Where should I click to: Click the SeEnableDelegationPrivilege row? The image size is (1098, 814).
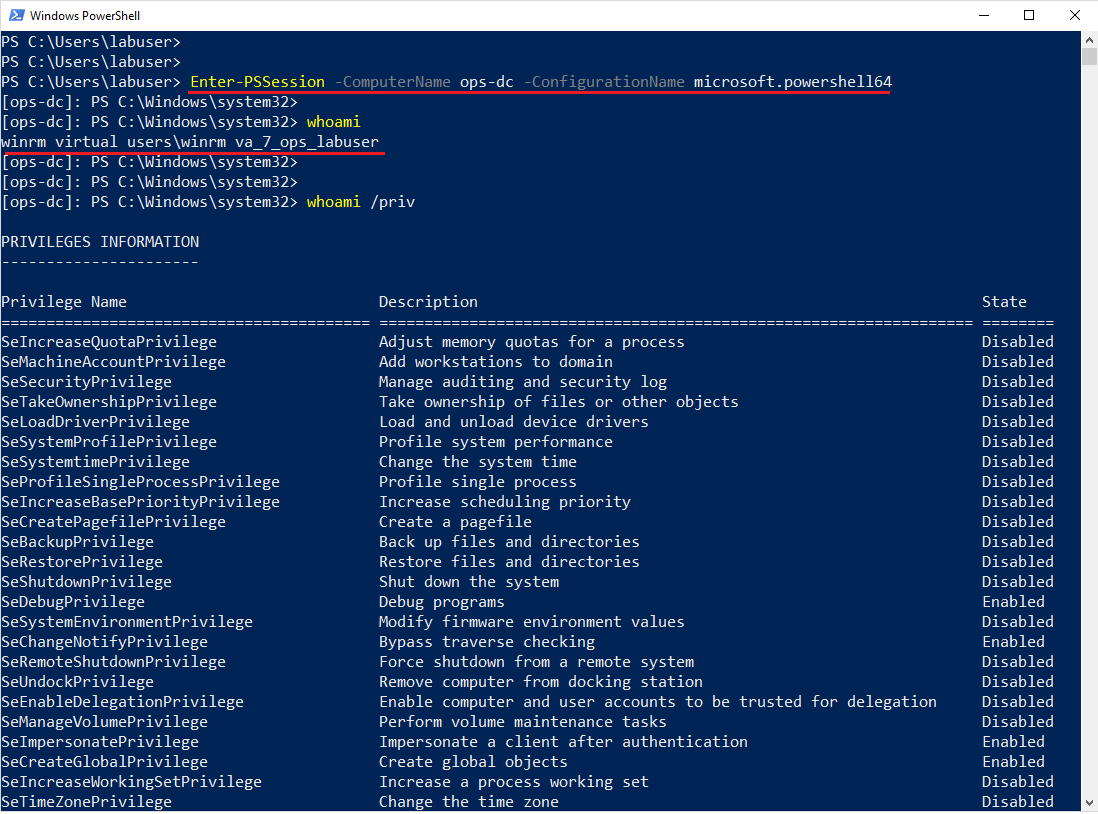122,701
